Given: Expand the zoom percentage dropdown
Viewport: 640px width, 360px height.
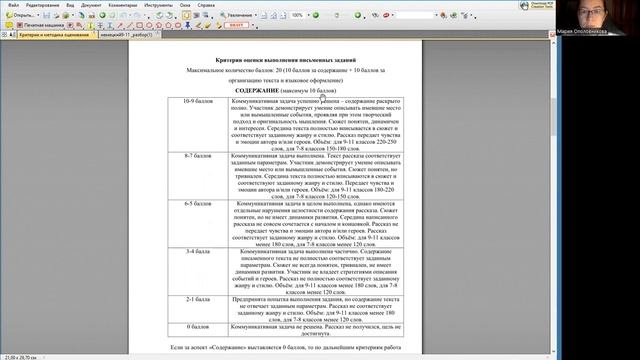Looking at the screenshot, I should click(x=309, y=15).
